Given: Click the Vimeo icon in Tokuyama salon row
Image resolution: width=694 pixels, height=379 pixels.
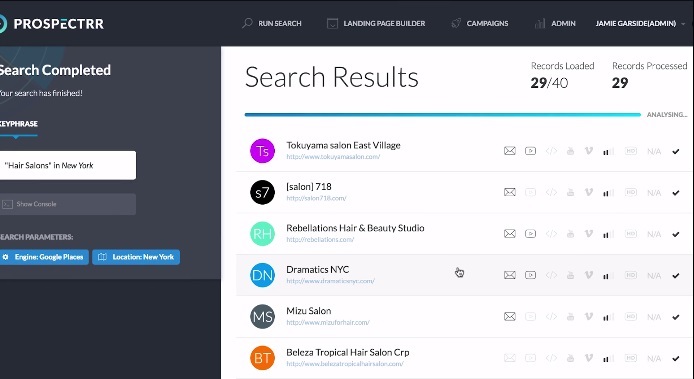Looking at the screenshot, I should (x=589, y=151).
